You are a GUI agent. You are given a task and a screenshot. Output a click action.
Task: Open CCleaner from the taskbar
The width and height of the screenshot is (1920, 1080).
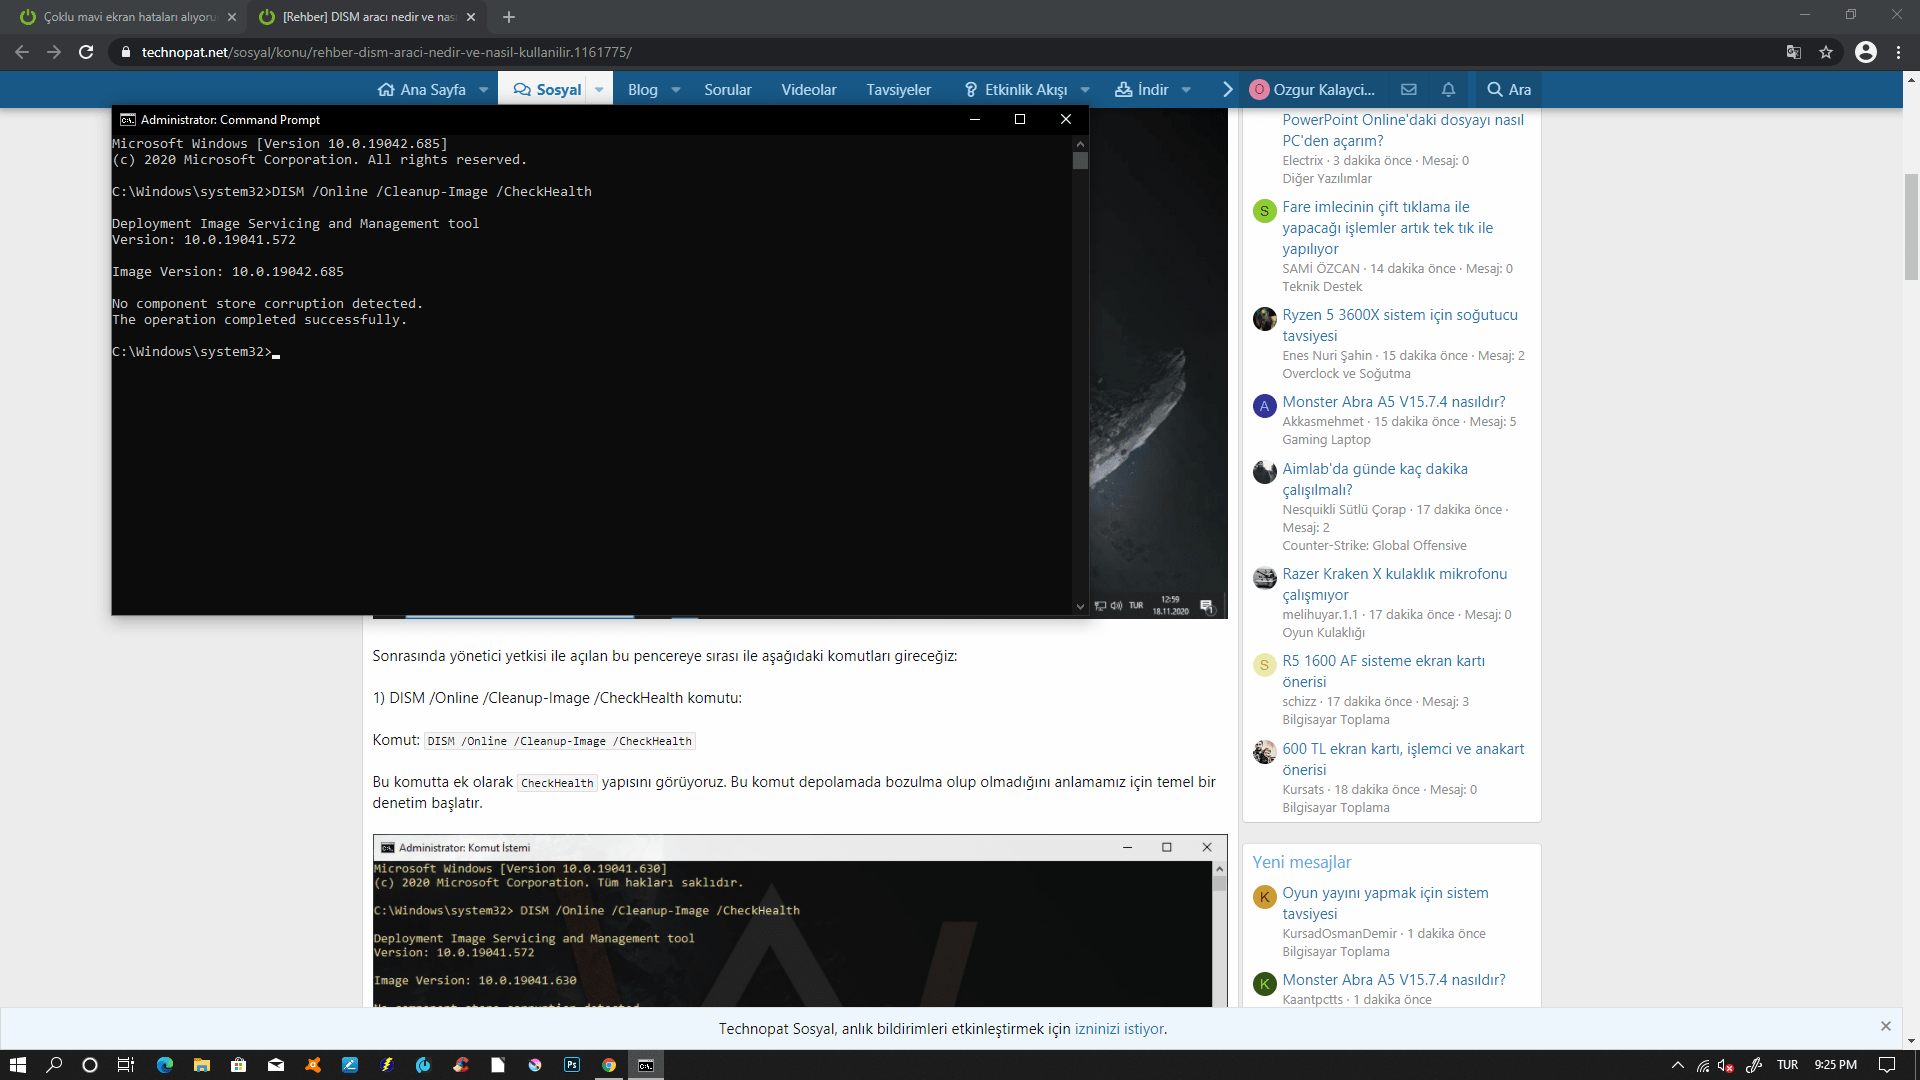click(x=460, y=1065)
